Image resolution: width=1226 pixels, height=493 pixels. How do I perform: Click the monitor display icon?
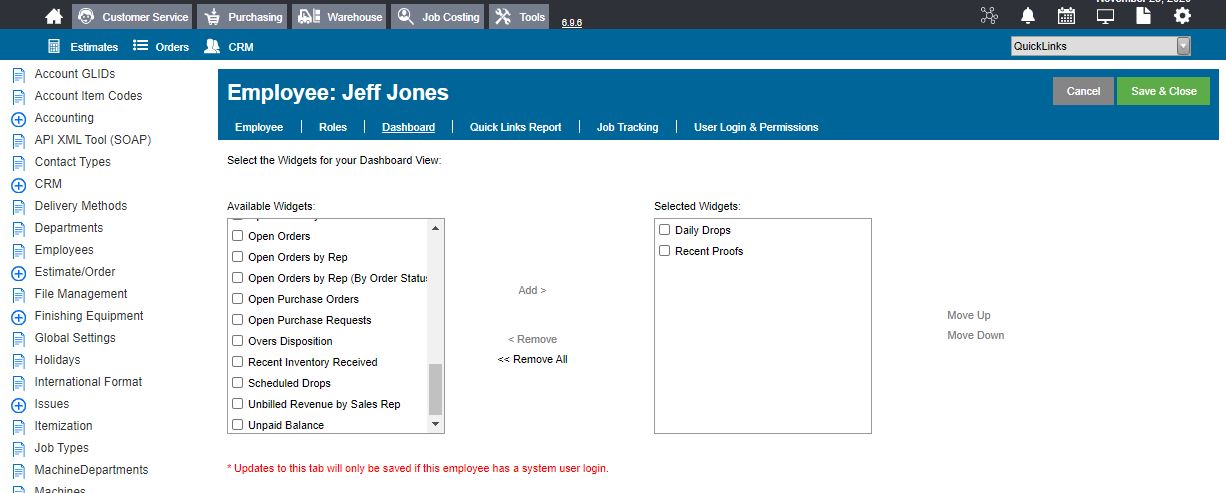[x=1105, y=16]
